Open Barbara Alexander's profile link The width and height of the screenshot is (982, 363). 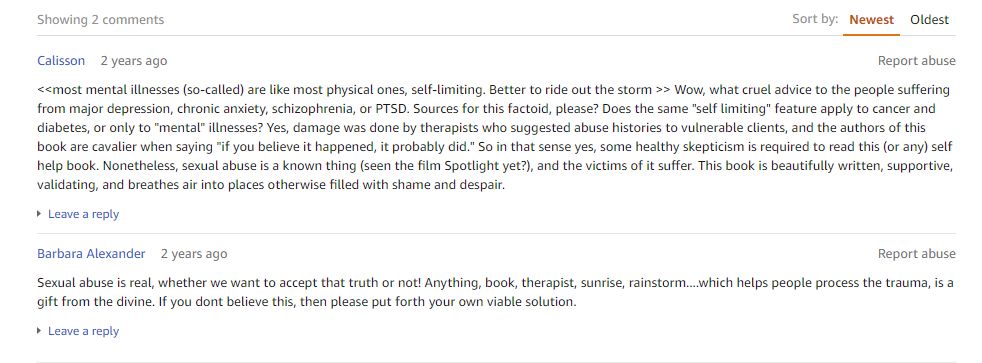point(91,253)
